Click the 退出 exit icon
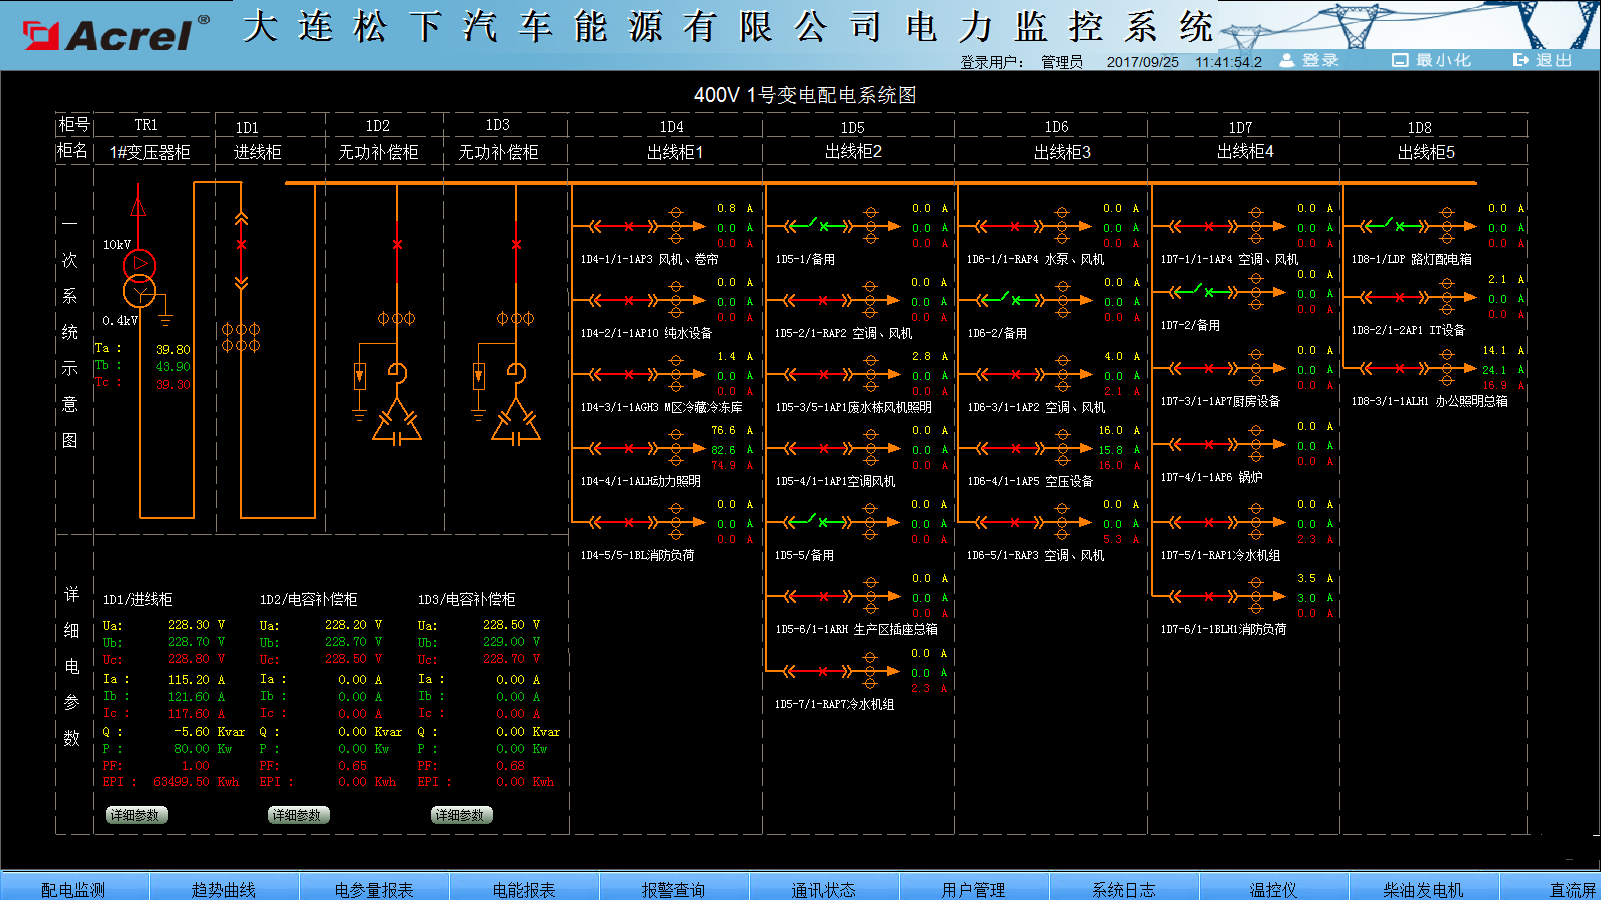This screenshot has width=1601, height=900. 1520,60
